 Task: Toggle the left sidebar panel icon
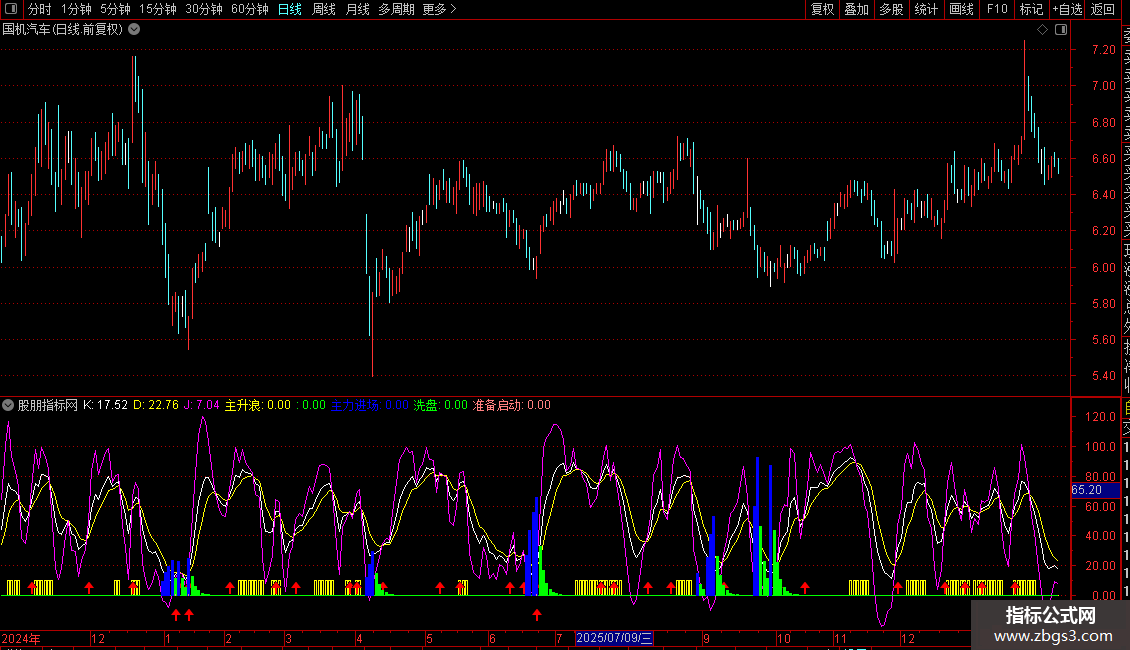tap(11, 10)
